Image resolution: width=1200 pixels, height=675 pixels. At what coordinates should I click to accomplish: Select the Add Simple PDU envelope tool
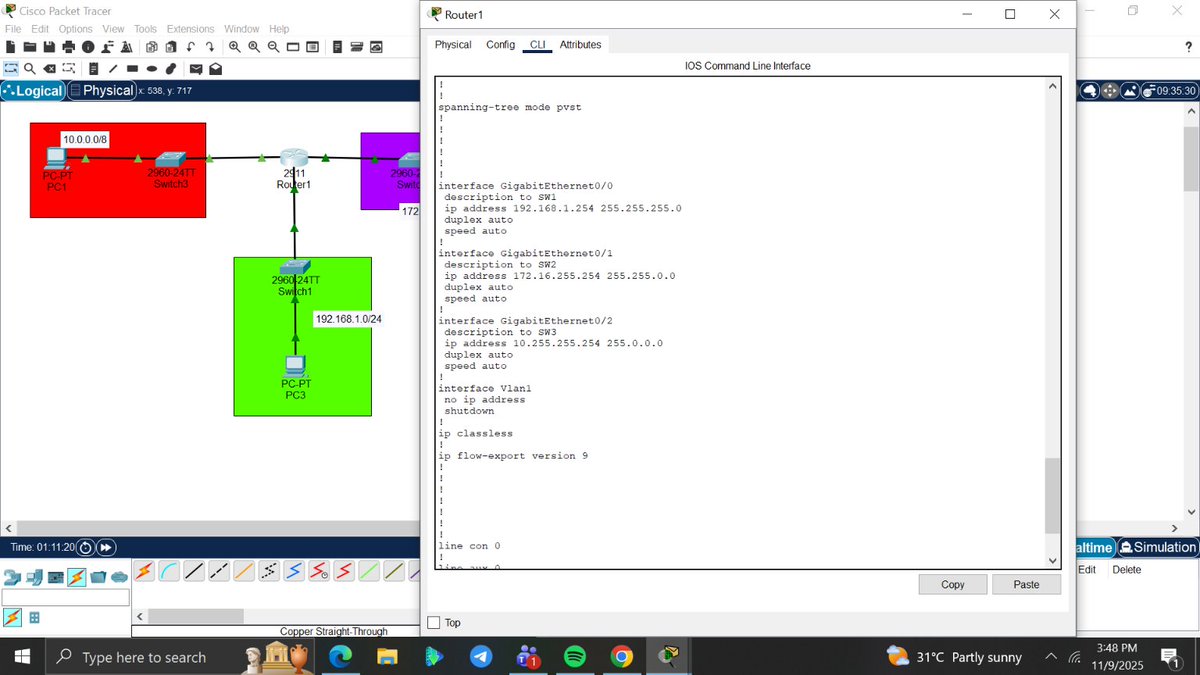click(x=196, y=68)
